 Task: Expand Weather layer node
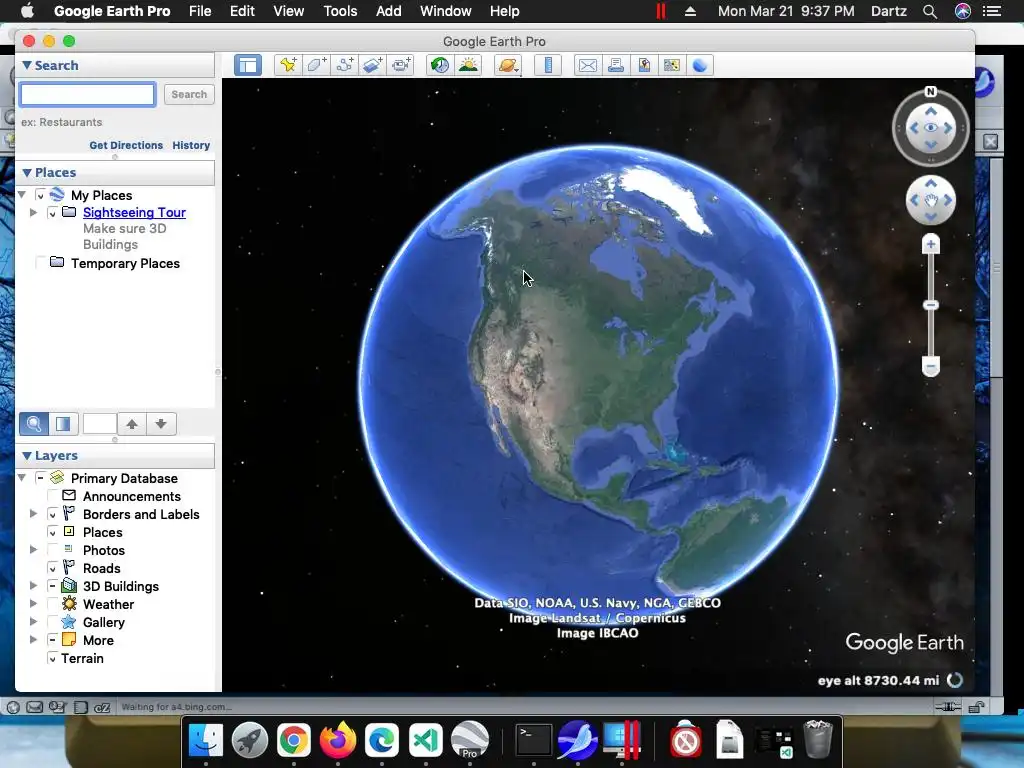33,604
